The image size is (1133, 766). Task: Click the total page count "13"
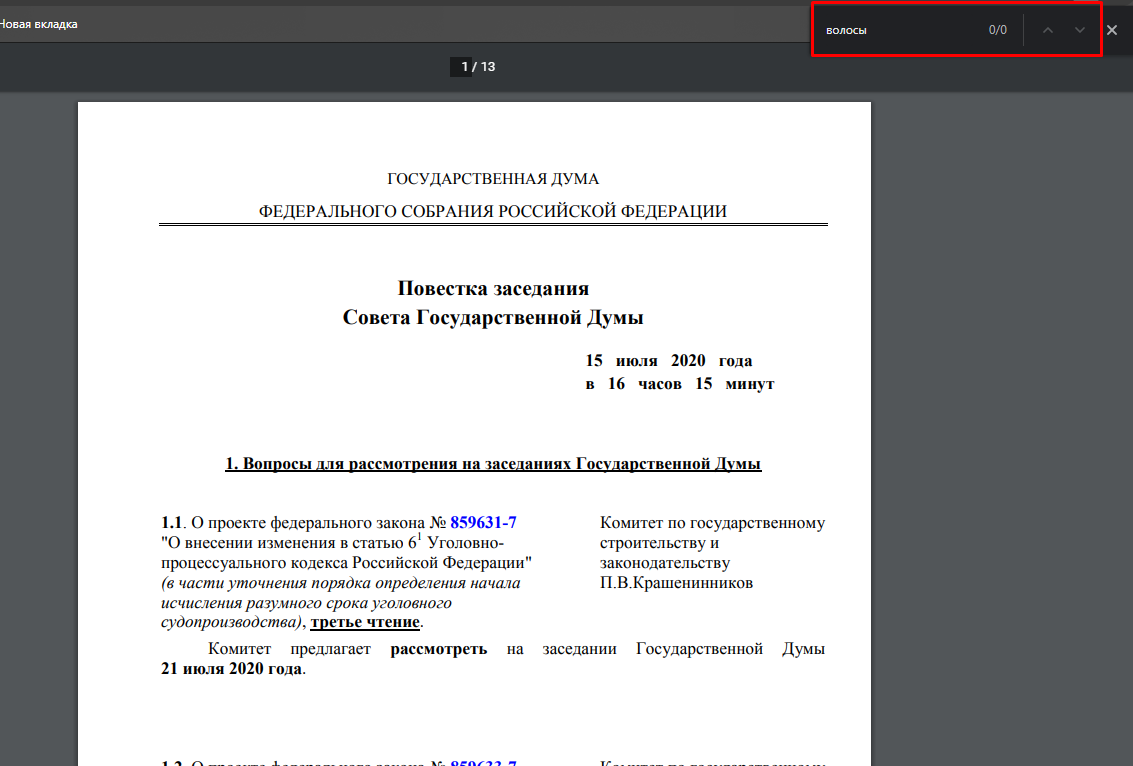488,66
